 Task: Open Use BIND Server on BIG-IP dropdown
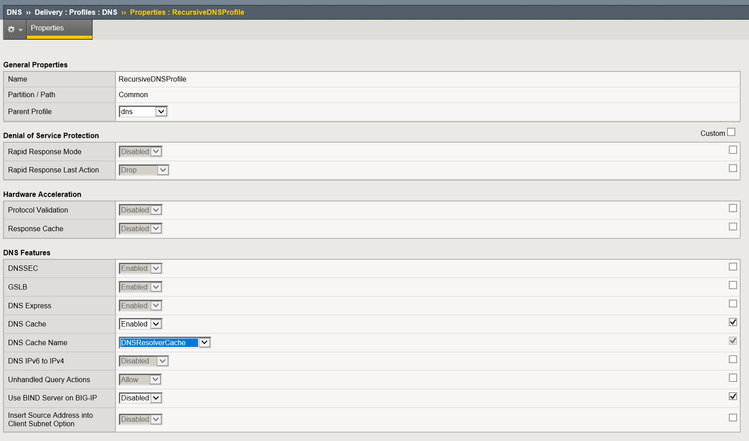(140, 397)
